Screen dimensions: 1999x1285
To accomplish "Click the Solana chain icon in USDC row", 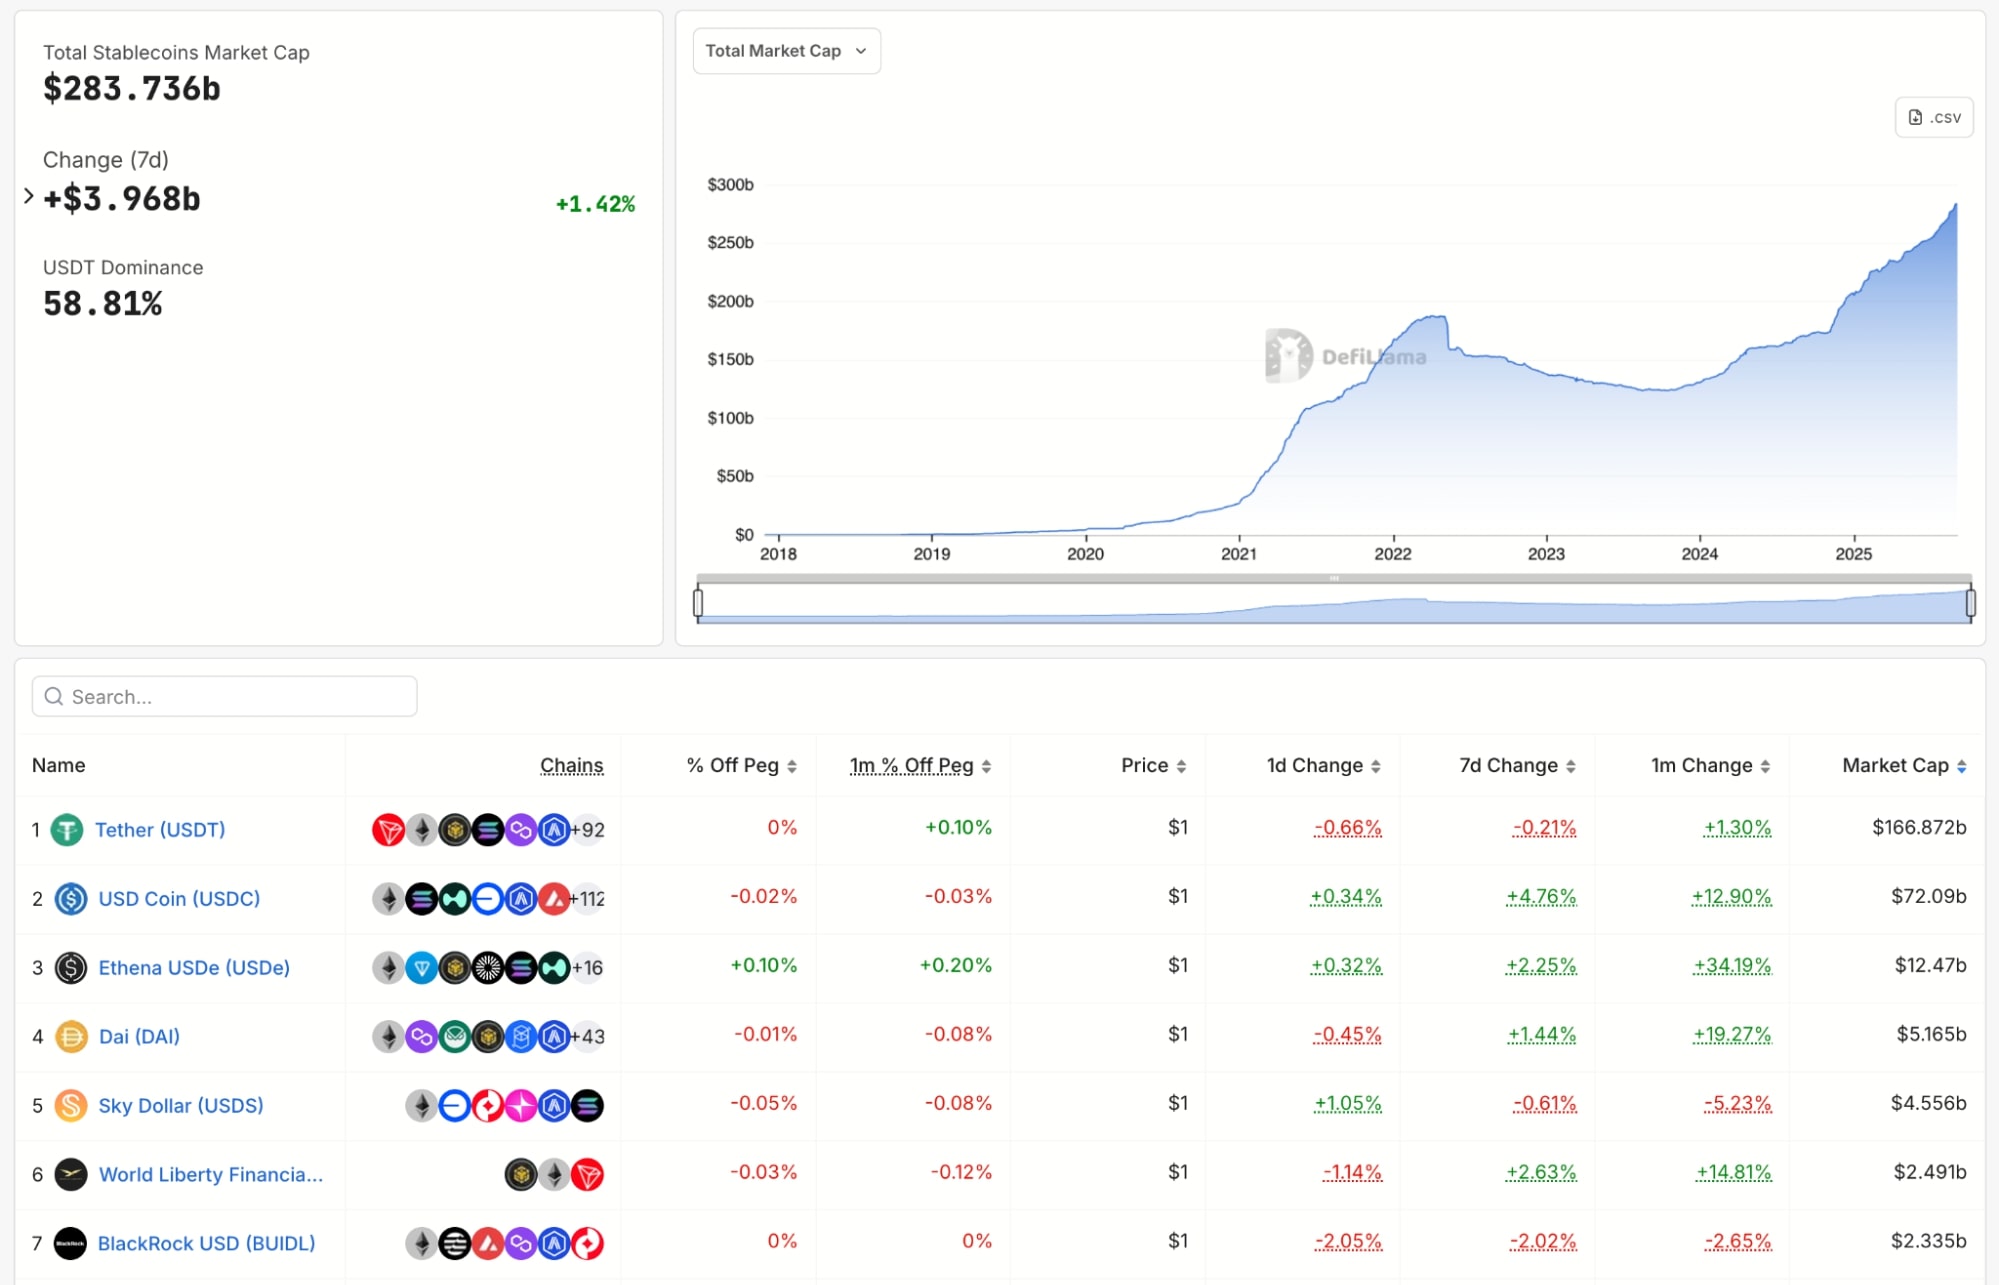I will click(422, 899).
